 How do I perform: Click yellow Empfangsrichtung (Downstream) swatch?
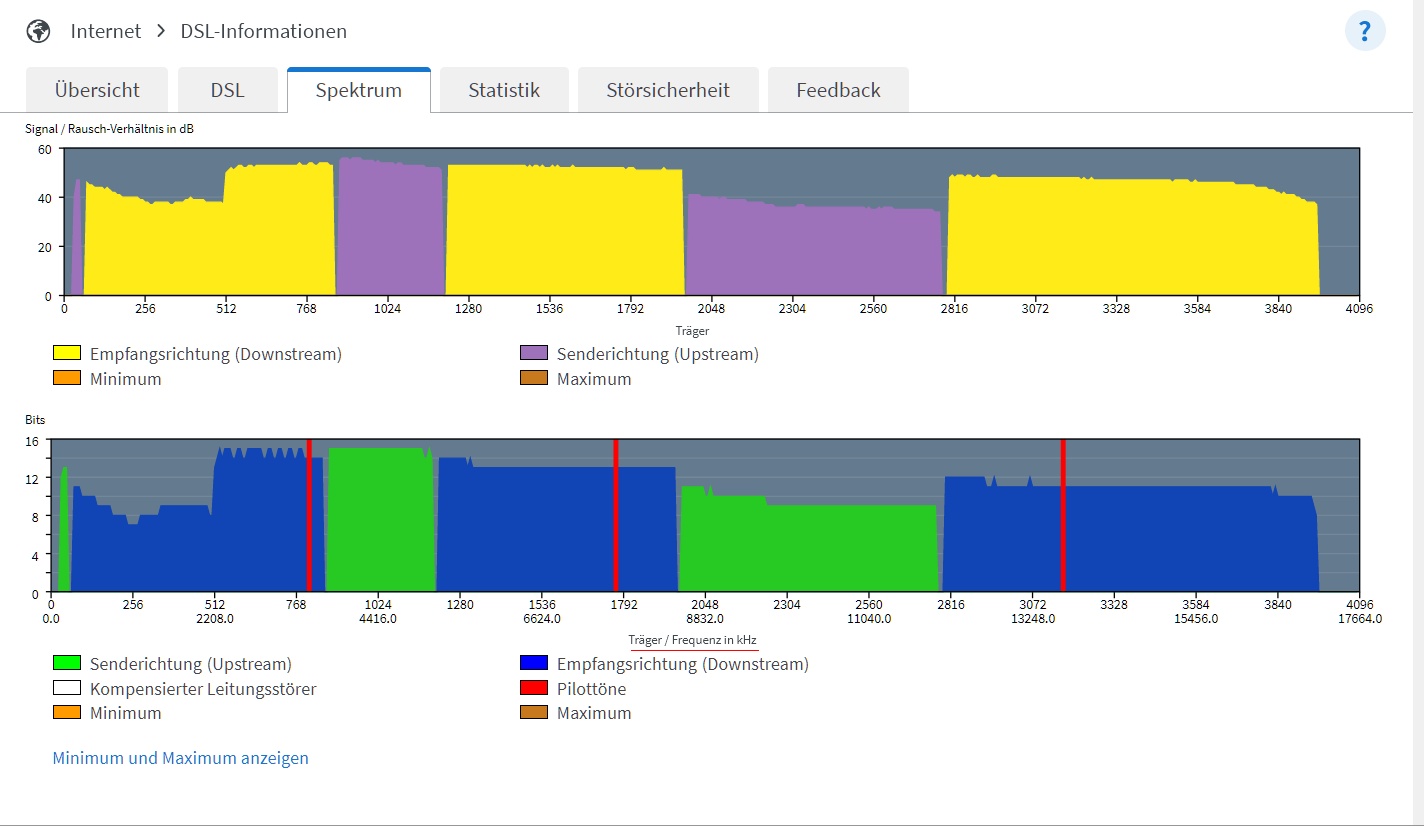tap(67, 354)
